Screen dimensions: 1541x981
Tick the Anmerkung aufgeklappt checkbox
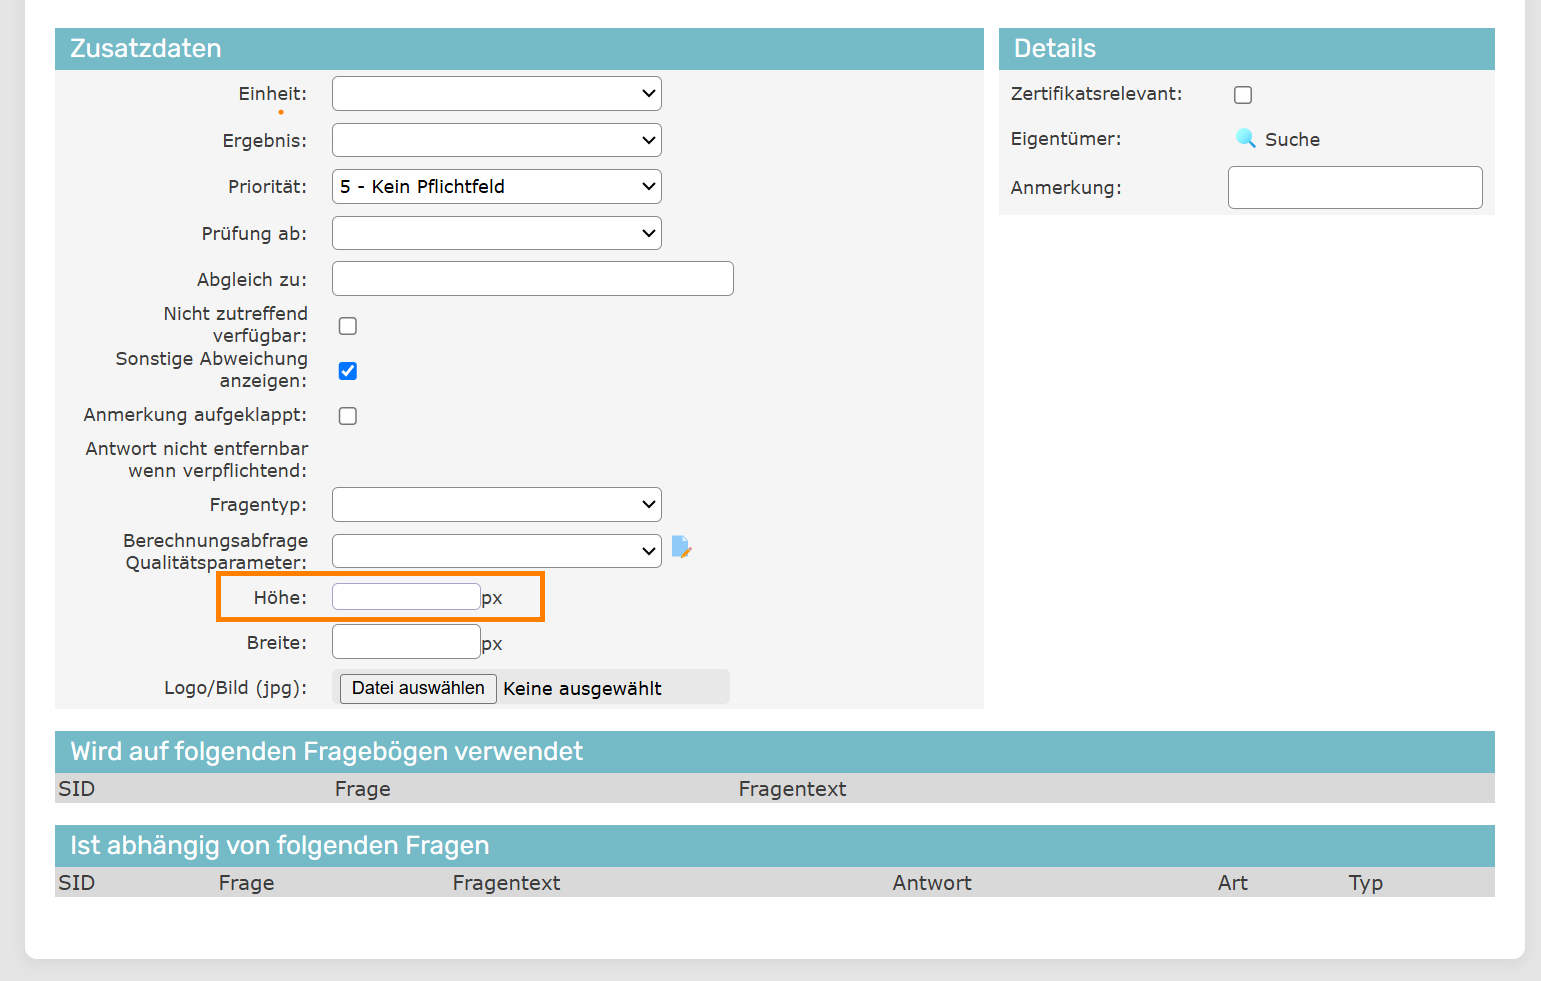tap(348, 416)
